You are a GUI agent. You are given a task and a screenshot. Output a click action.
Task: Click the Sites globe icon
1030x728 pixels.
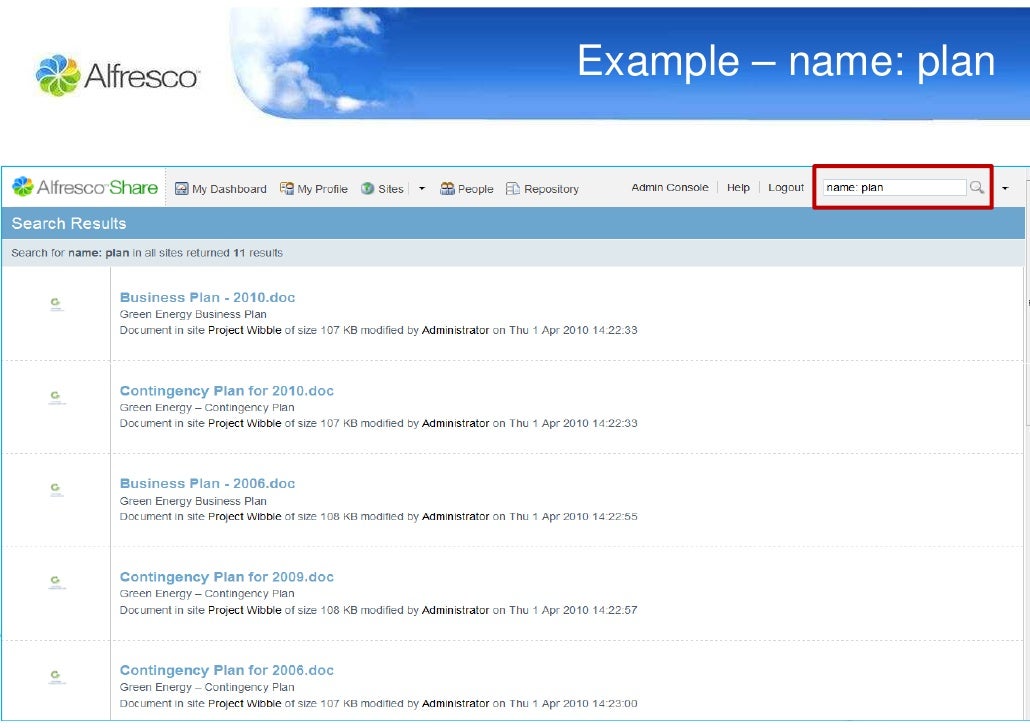(368, 189)
